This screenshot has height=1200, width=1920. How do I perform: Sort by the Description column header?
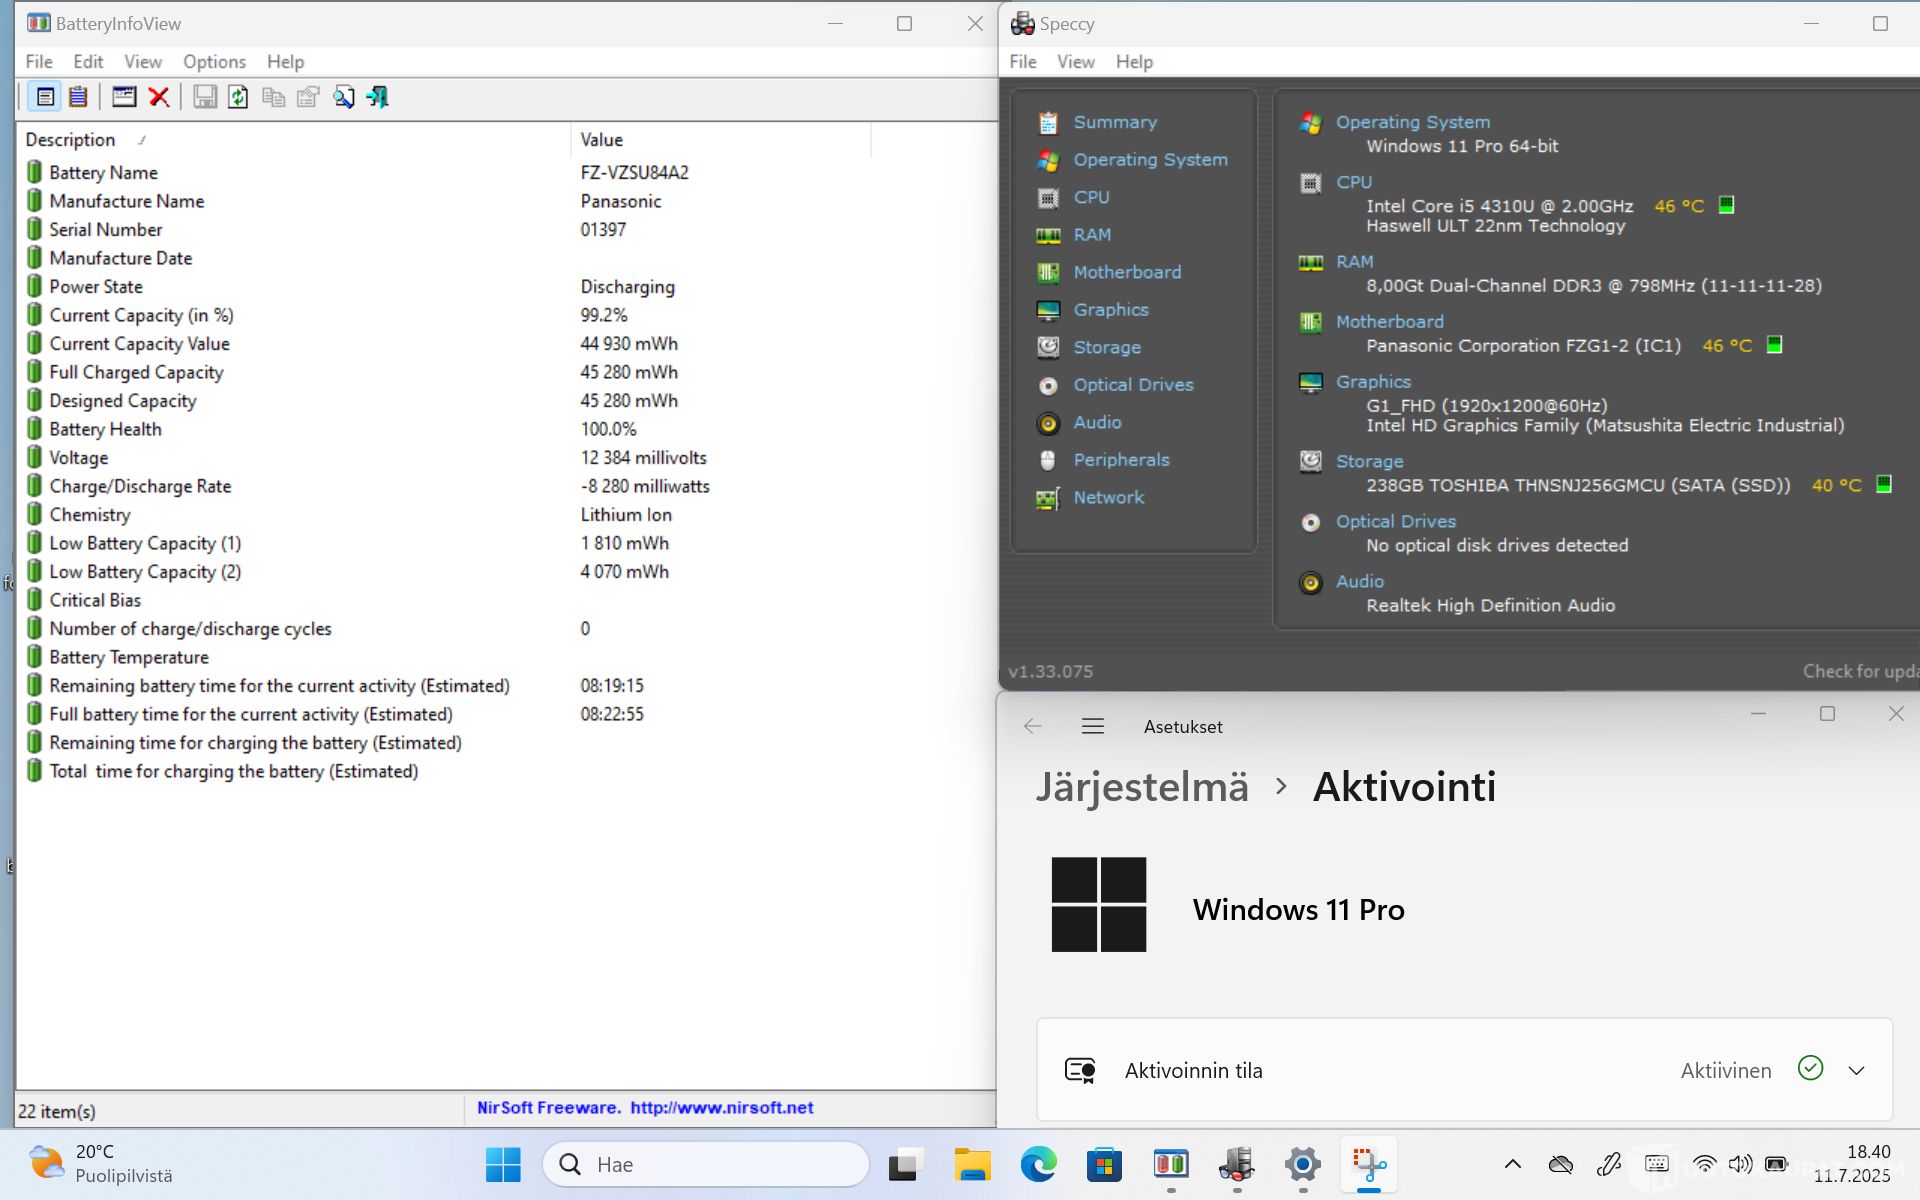70,140
